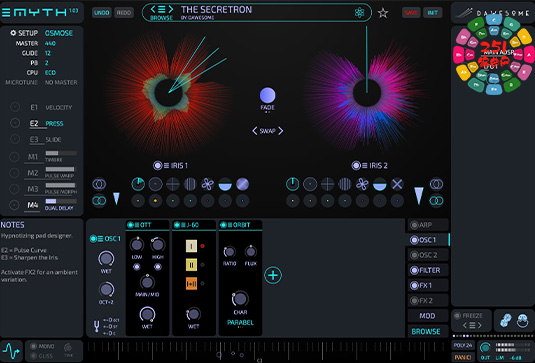The image size is (535, 363).
Task: Click the tuning fork icon in OSC 1
Action: (x=97, y=326)
